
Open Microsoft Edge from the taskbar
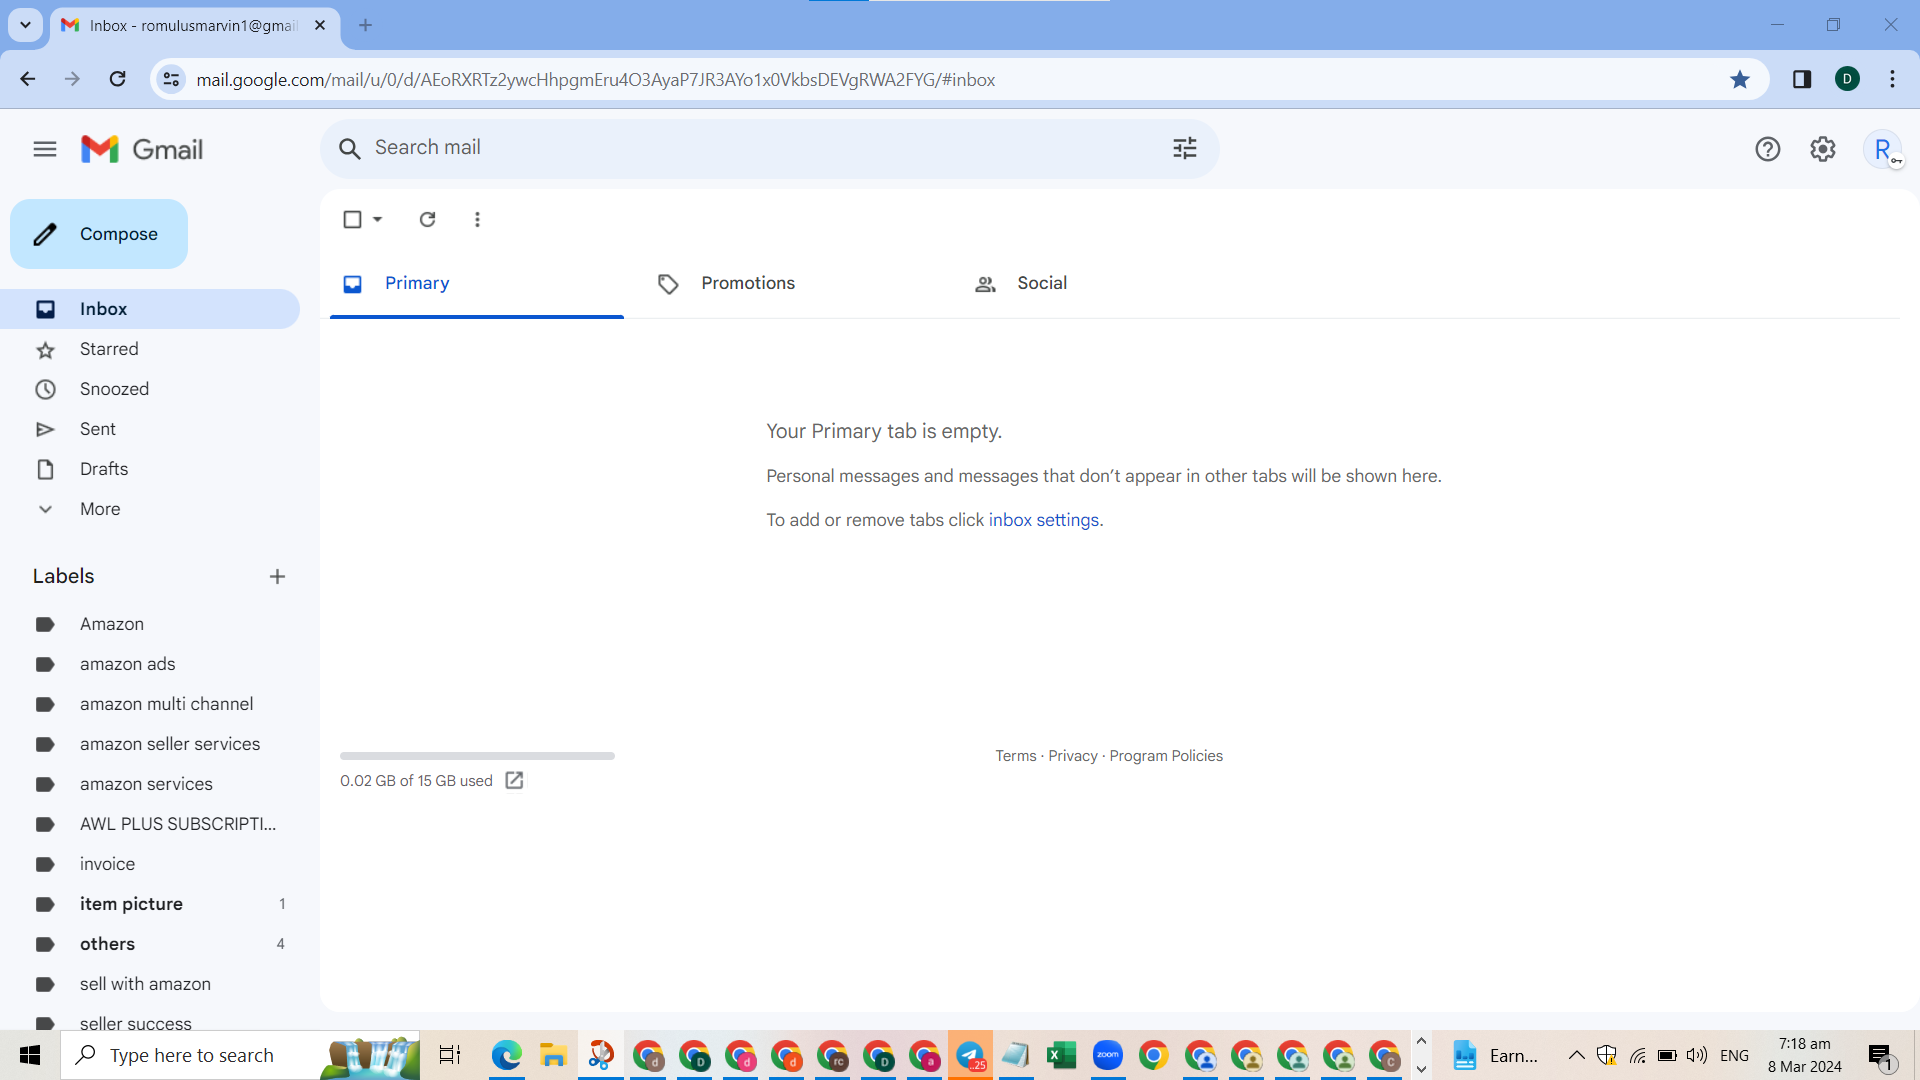507,1055
